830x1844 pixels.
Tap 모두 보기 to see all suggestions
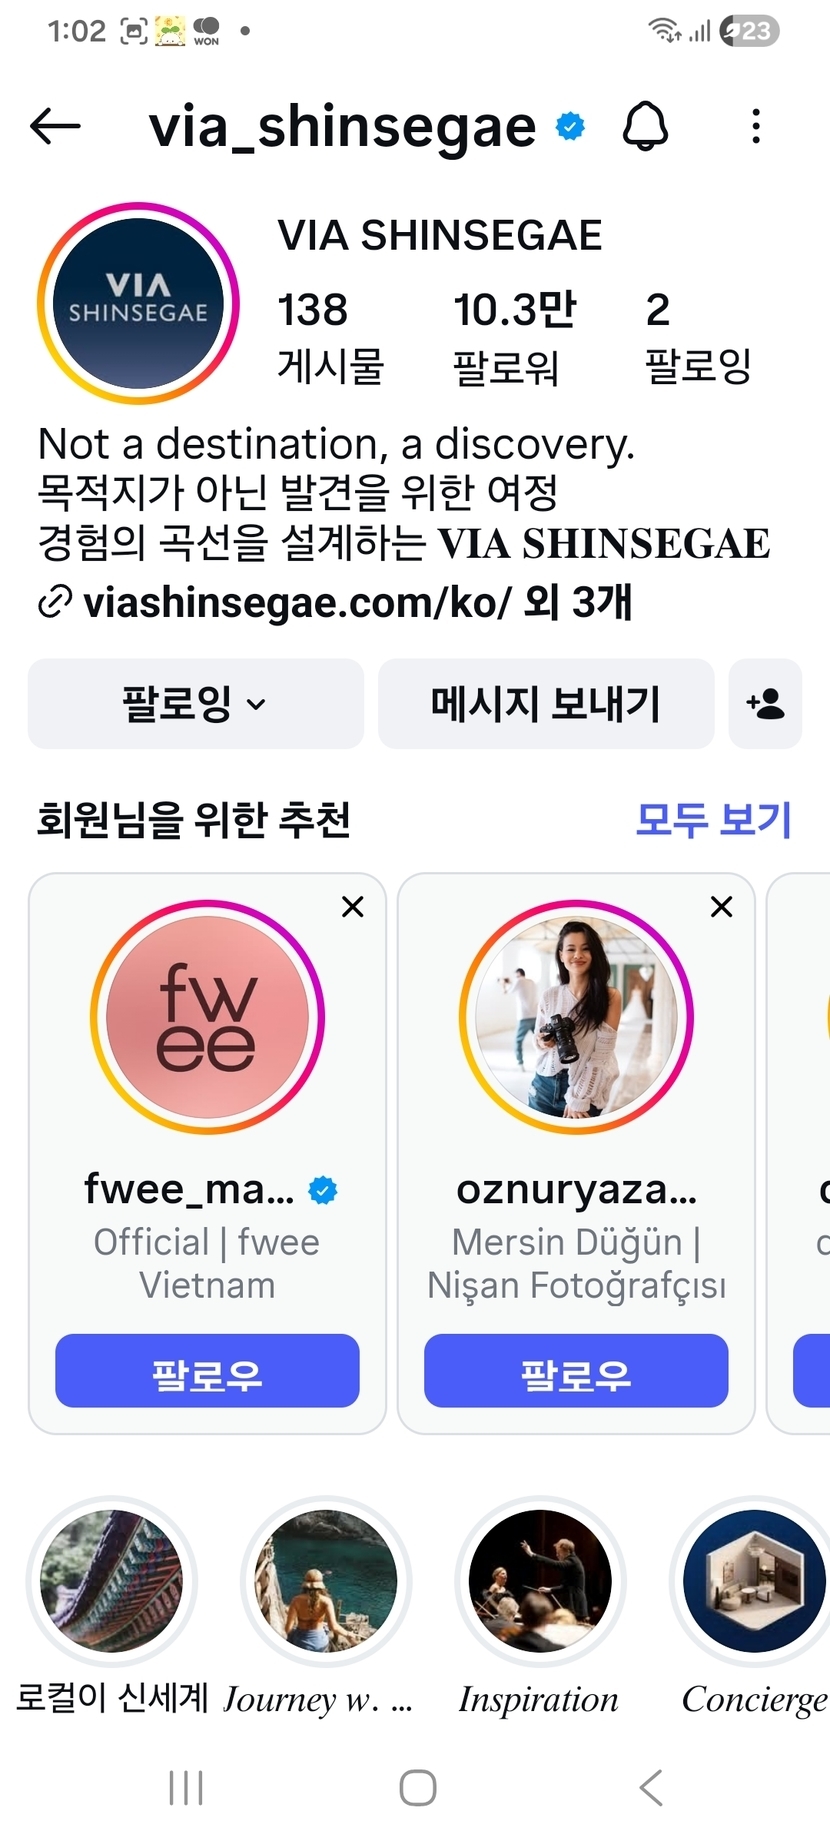point(713,820)
